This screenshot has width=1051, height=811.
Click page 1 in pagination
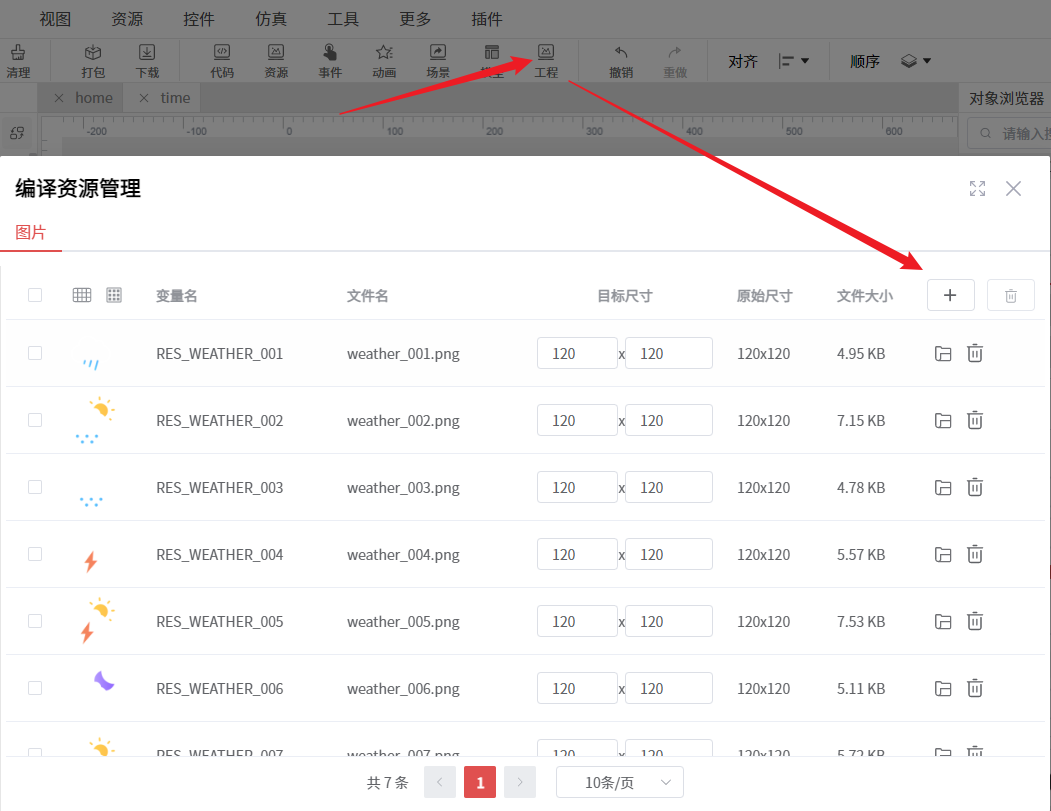tap(480, 782)
